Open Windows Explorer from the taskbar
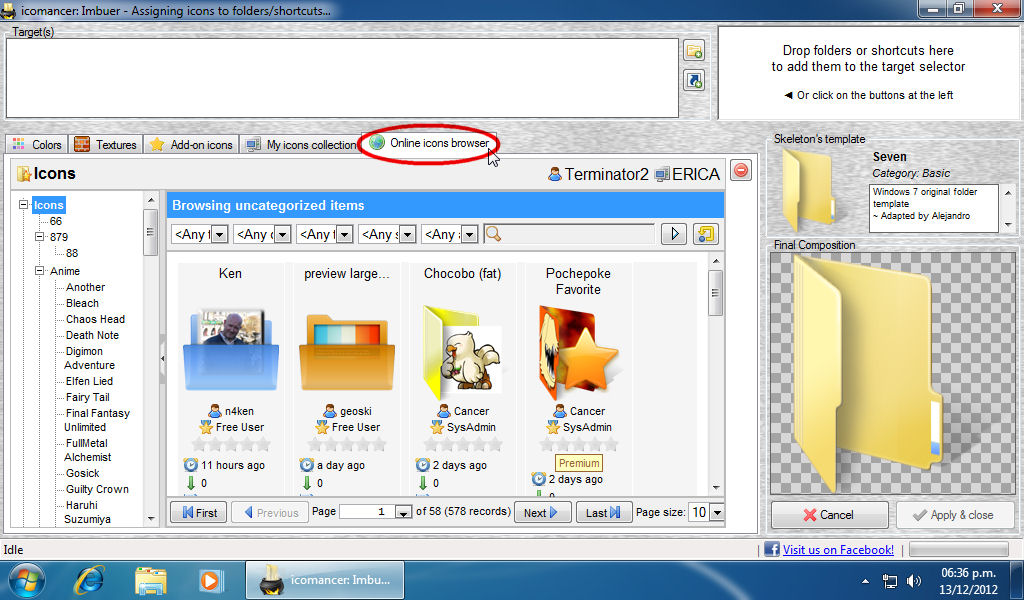The width and height of the screenshot is (1024, 600). (151, 580)
